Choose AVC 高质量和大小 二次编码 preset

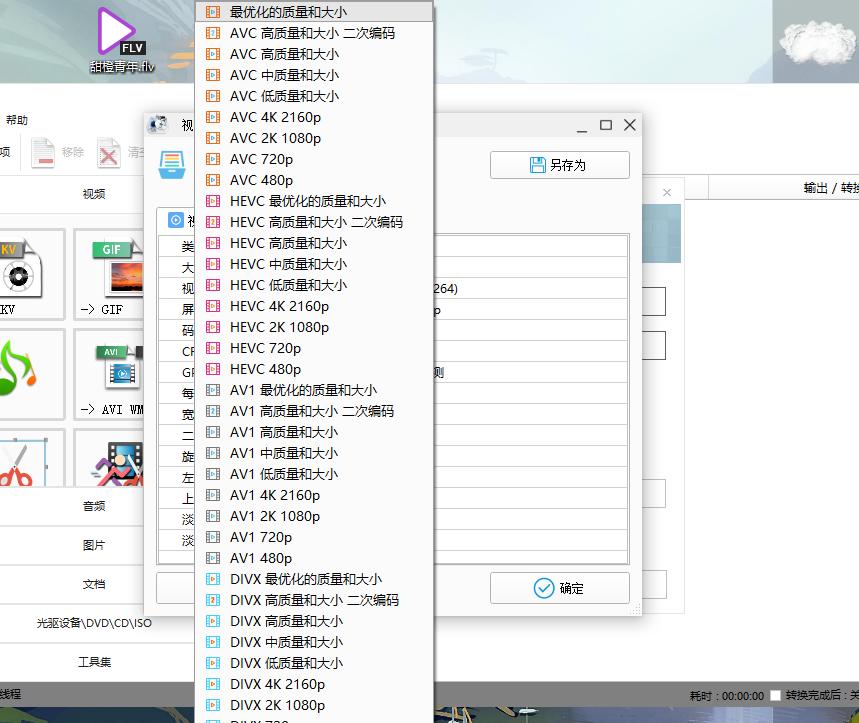(x=314, y=33)
